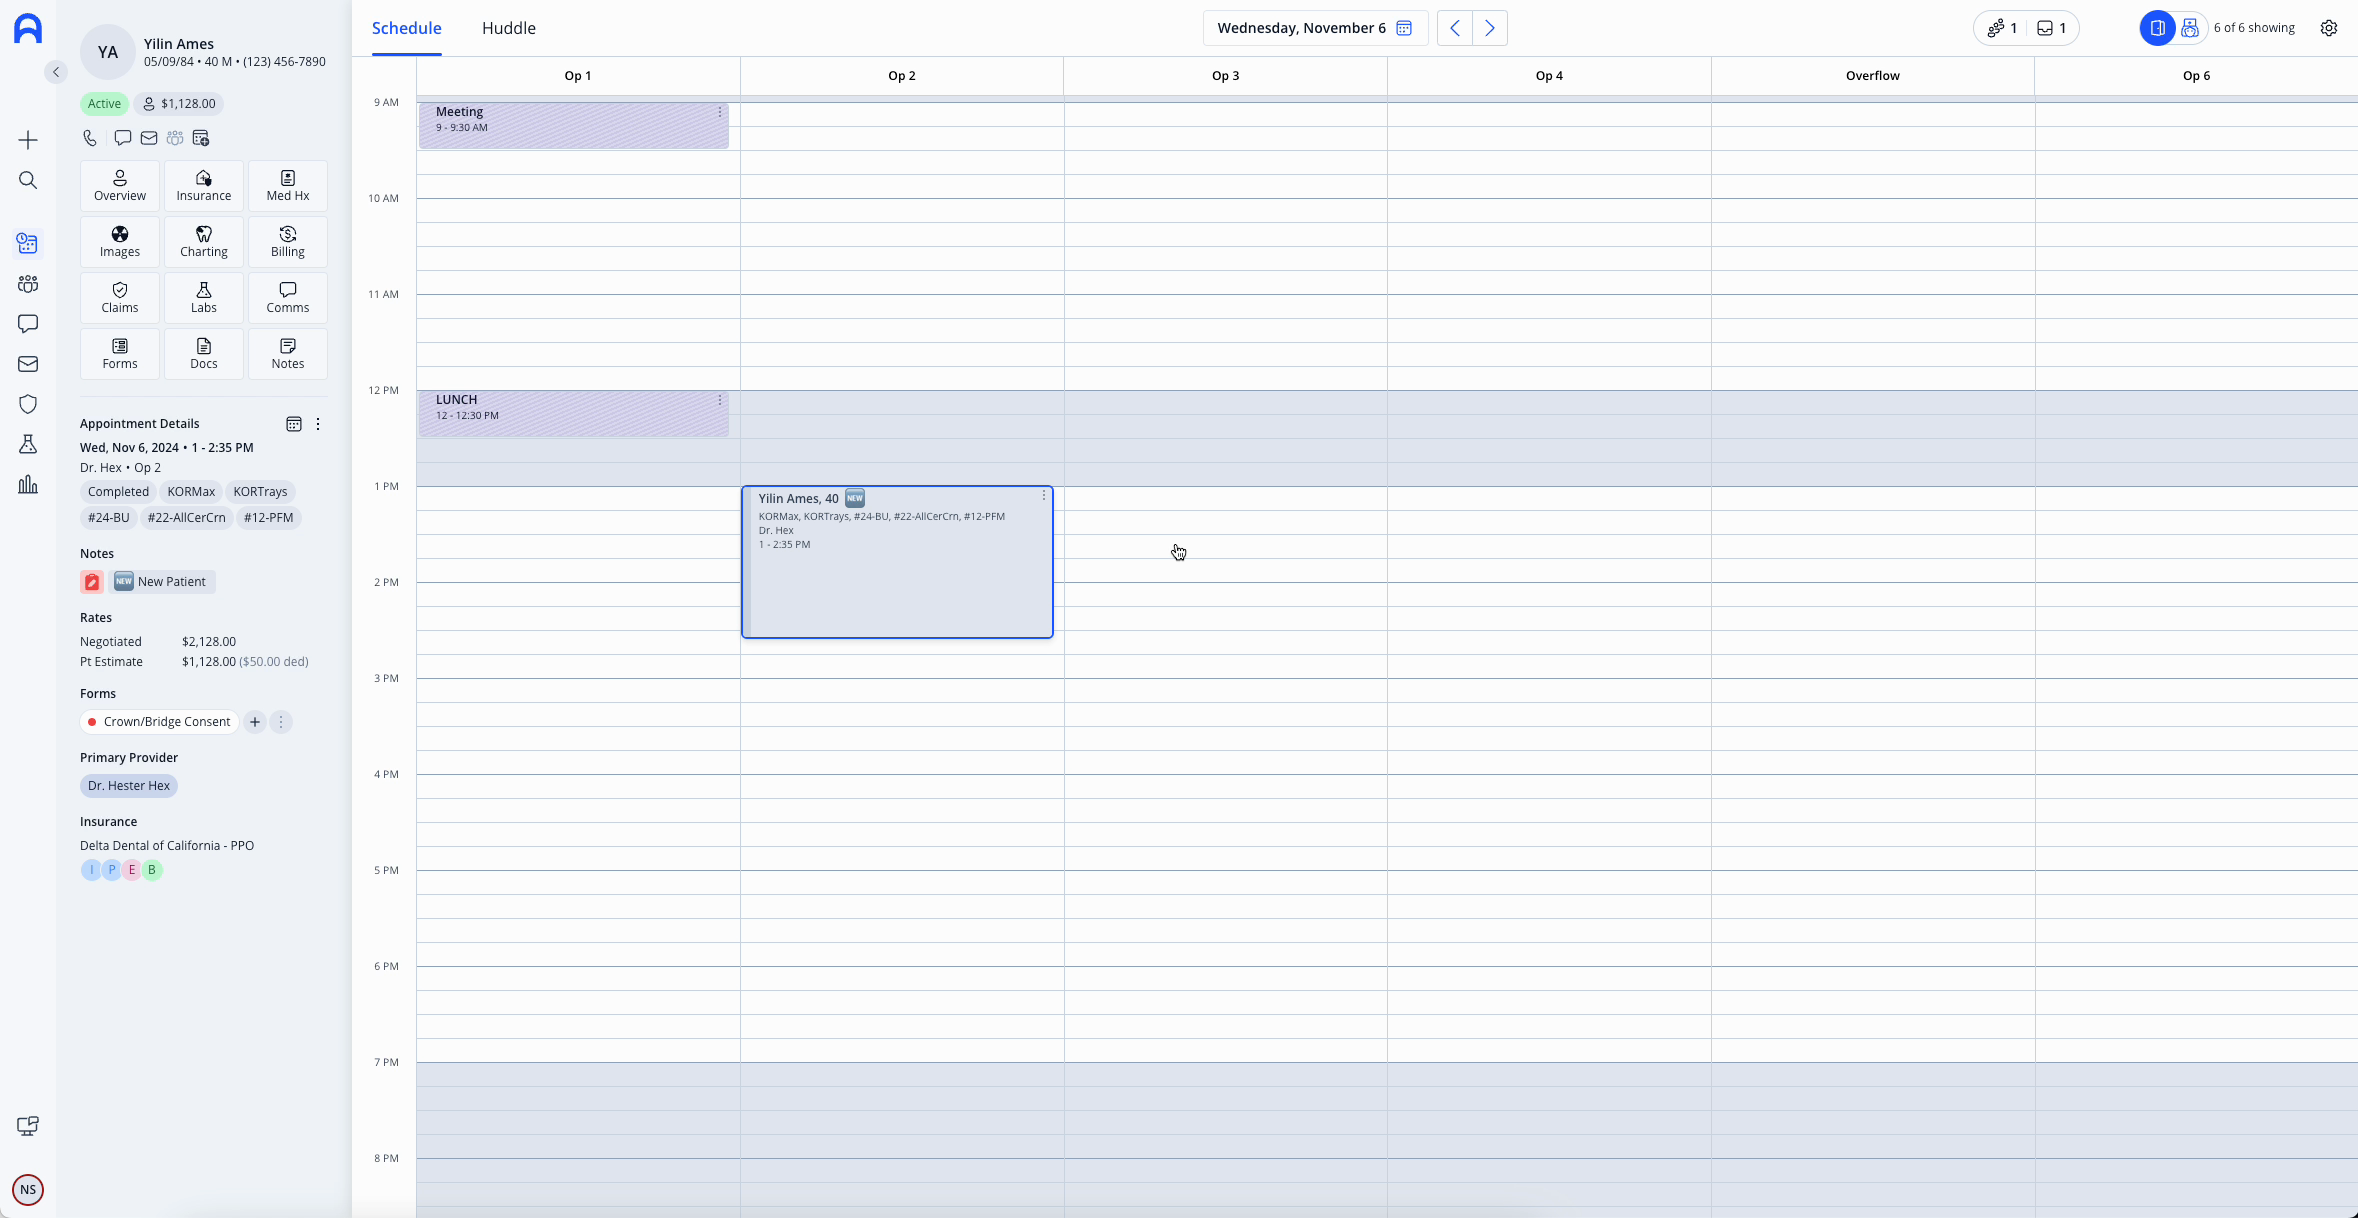
Task: Open the Forms tile
Action: coord(120,354)
